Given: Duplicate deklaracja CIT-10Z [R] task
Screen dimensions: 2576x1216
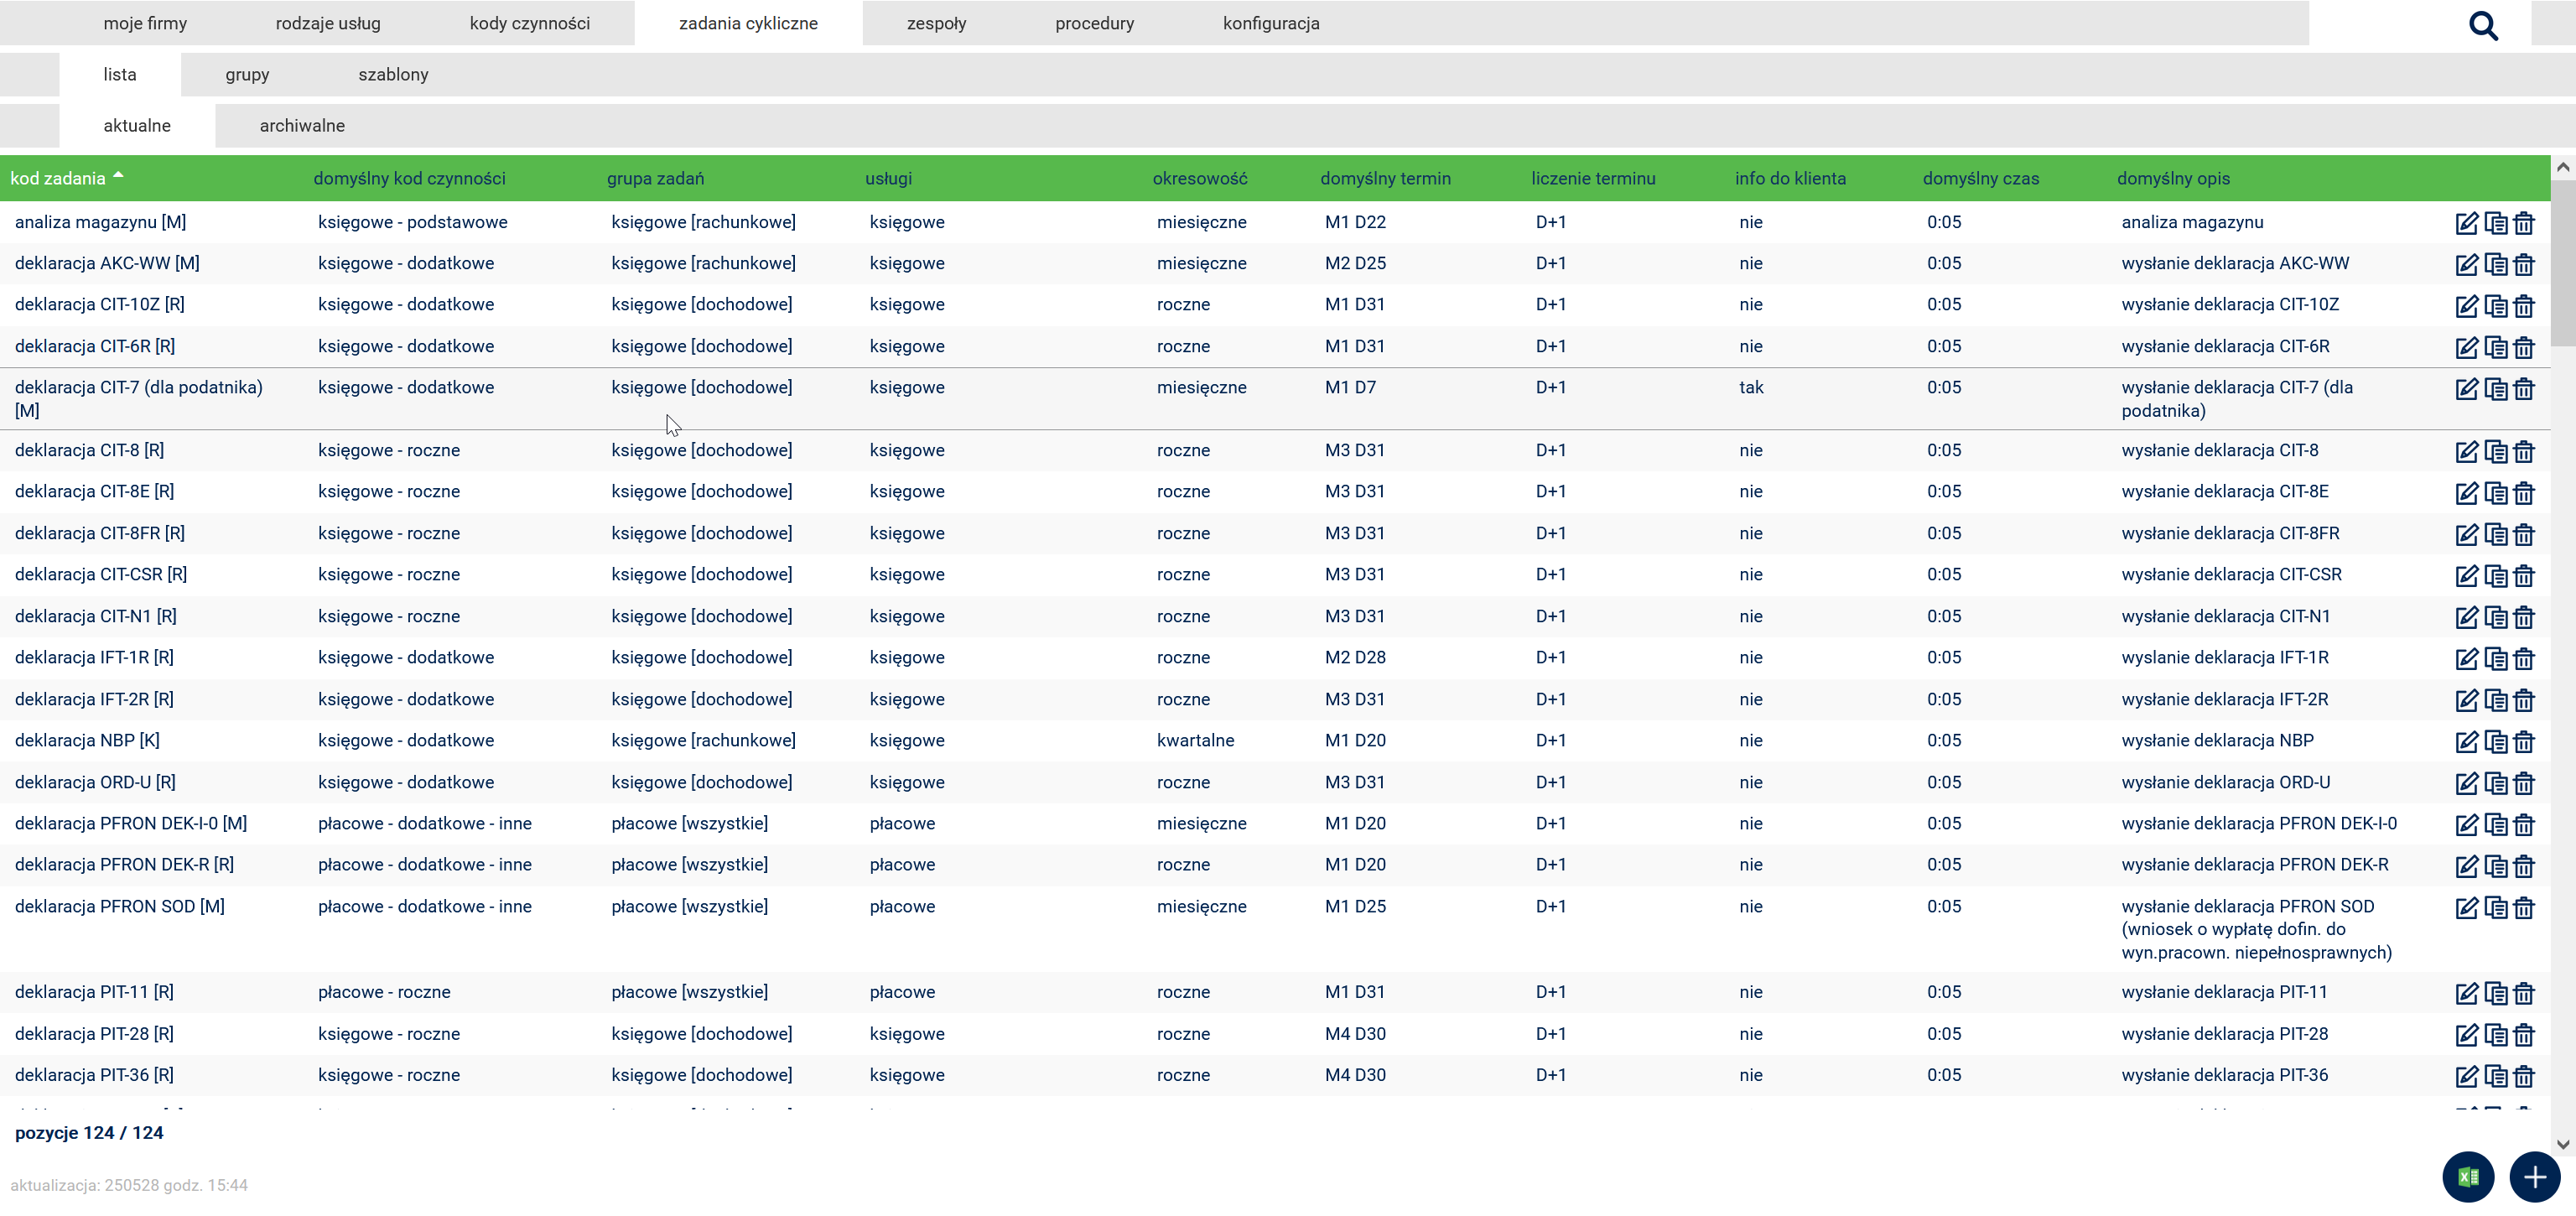Looking at the screenshot, I should (x=2496, y=305).
